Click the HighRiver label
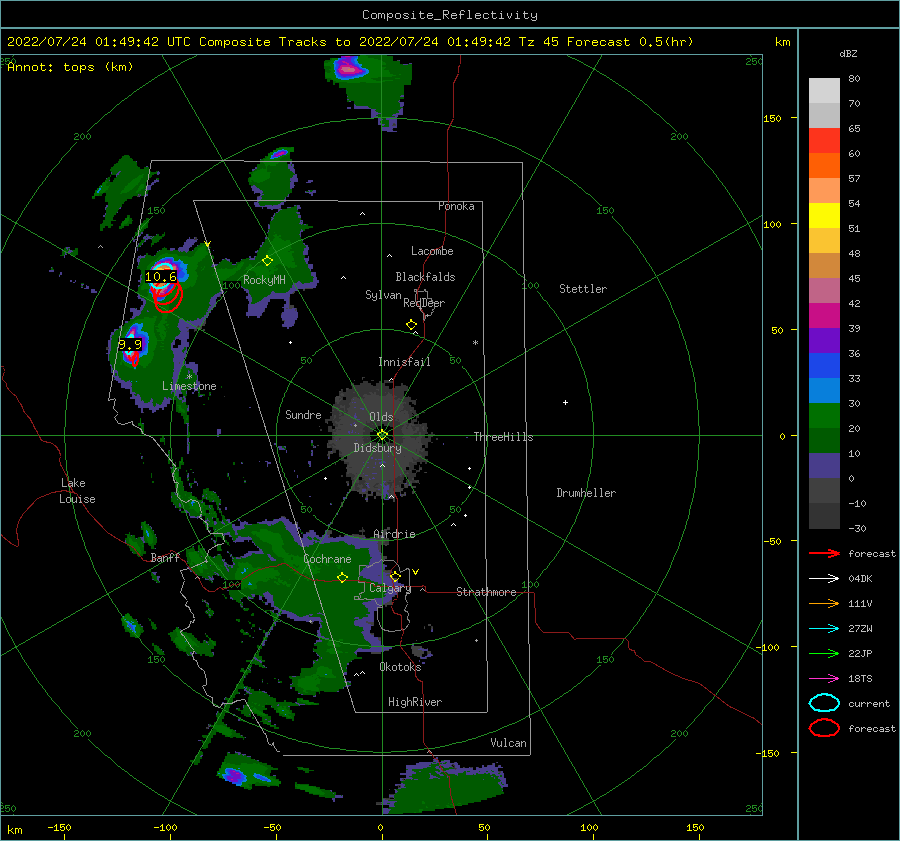Screen dimensions: 900x841 [415, 702]
